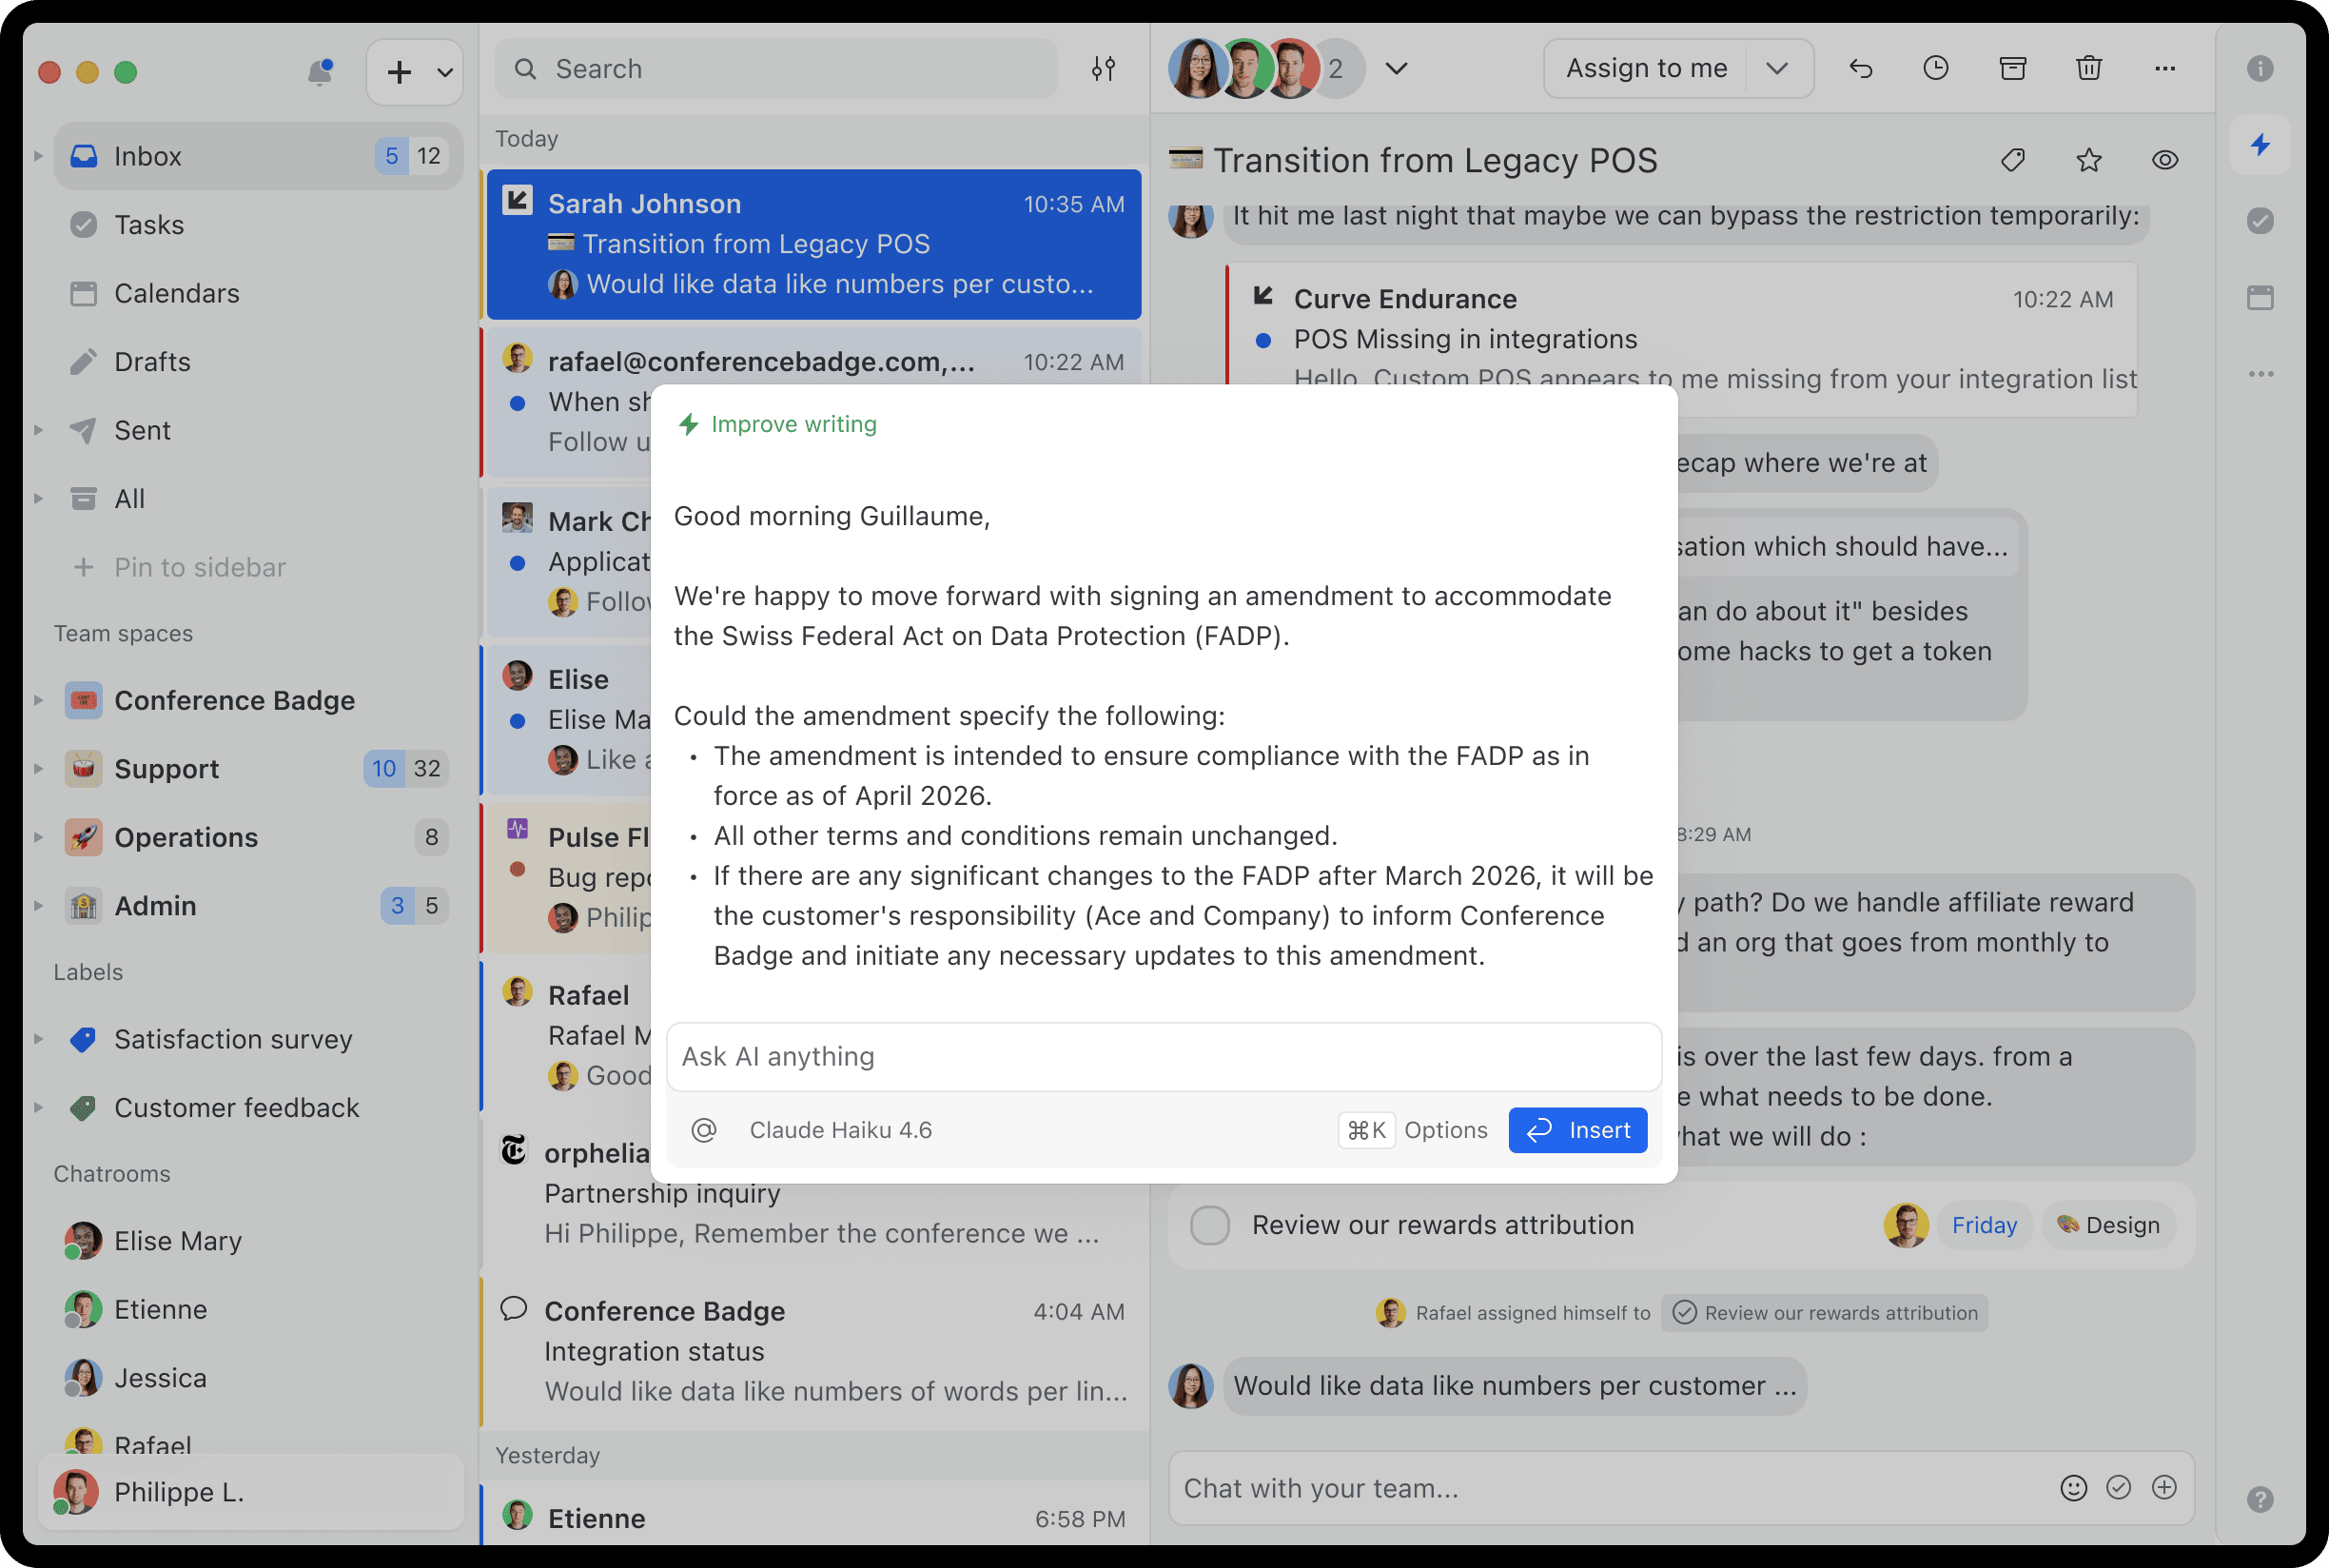2329x1568 pixels.
Task: Click the Ask AI anything field
Action: (x=1163, y=1057)
